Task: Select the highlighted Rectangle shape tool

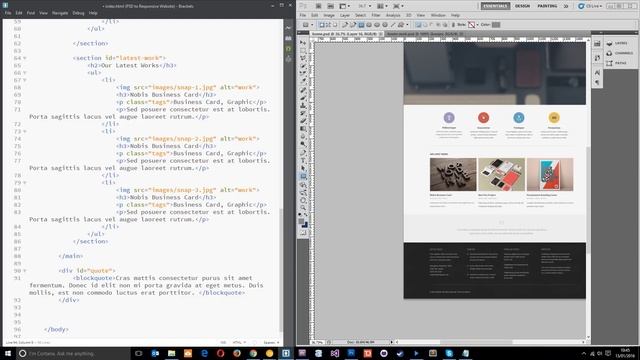Action: pos(303,176)
